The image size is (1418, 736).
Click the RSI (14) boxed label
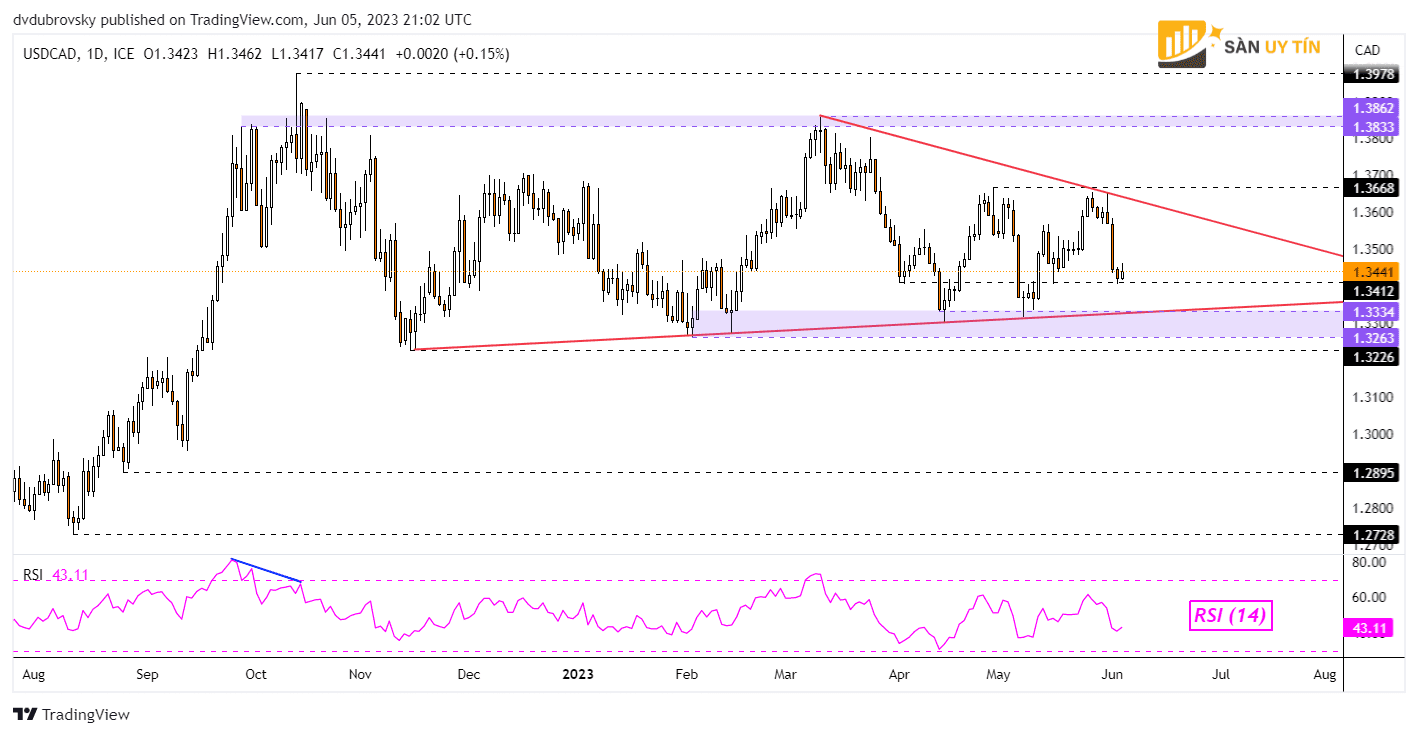[1230, 616]
